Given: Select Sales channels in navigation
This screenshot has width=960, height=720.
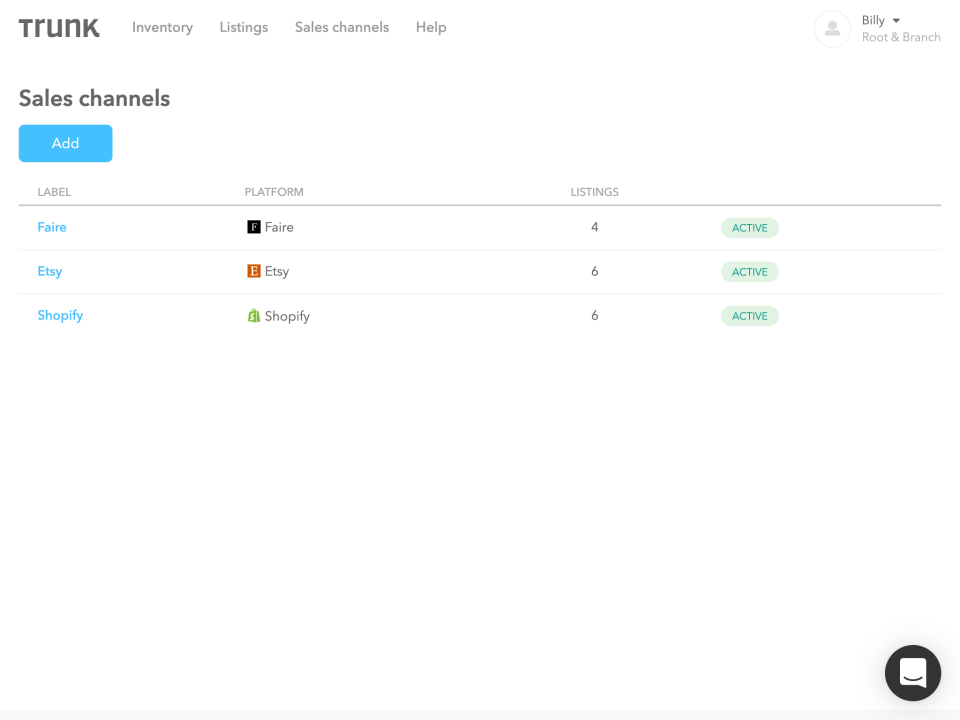Looking at the screenshot, I should 342,28.
